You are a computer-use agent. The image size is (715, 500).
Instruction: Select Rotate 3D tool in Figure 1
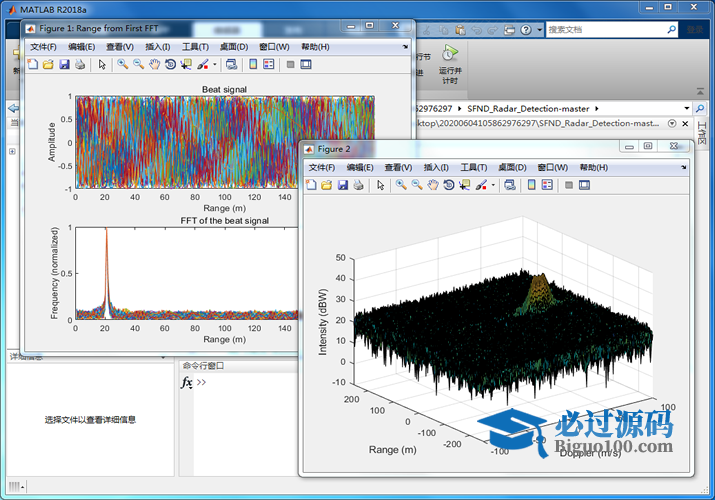(171, 65)
